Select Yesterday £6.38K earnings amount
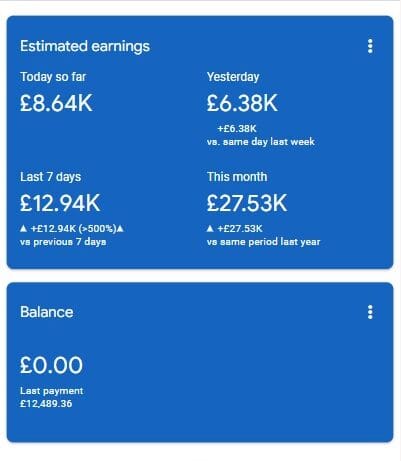Image resolution: width=401 pixels, height=461 pixels. point(242,103)
